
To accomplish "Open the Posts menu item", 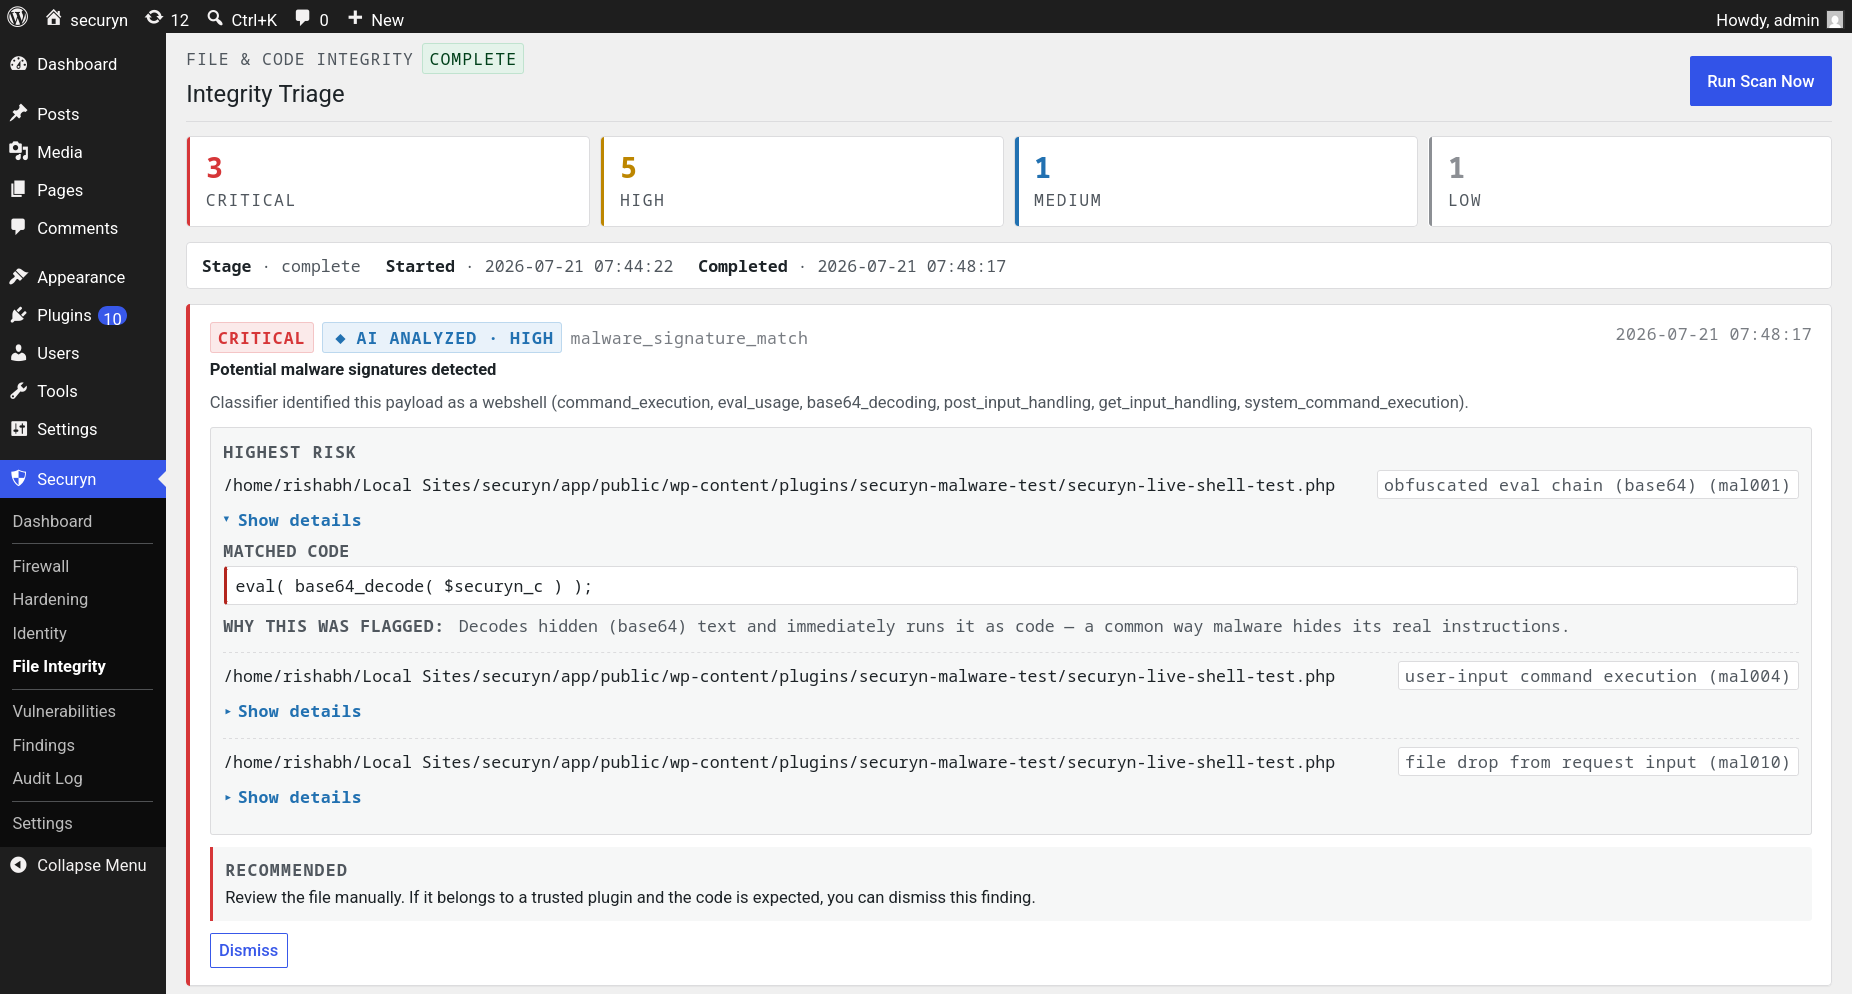I will pos(83,114).
